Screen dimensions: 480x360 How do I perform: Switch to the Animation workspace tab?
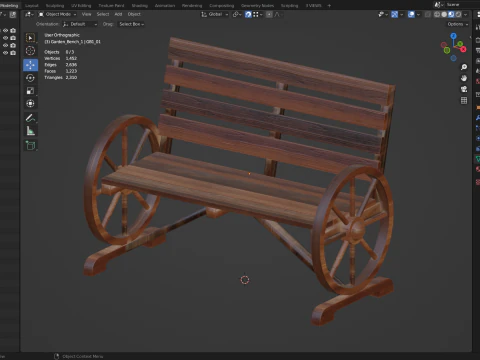tap(165, 5)
